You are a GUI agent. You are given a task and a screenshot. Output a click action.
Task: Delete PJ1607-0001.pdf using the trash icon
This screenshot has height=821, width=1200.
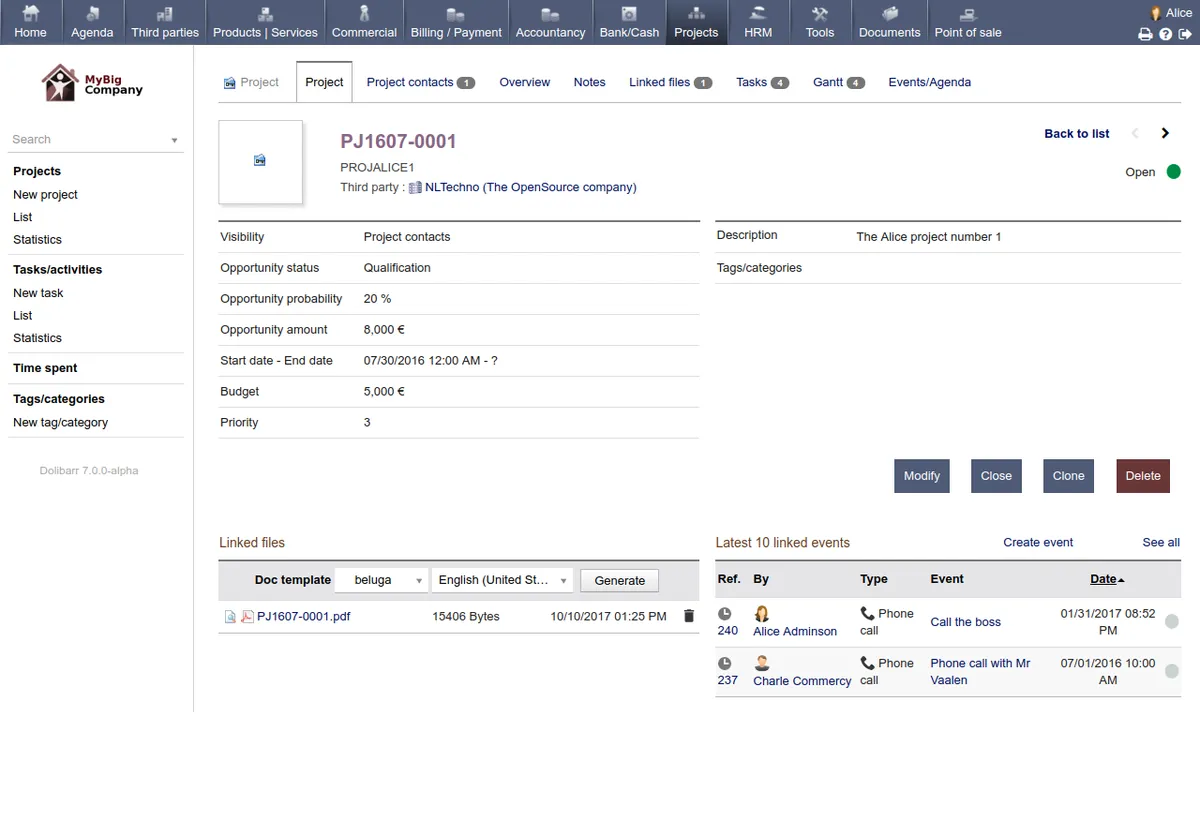click(688, 616)
